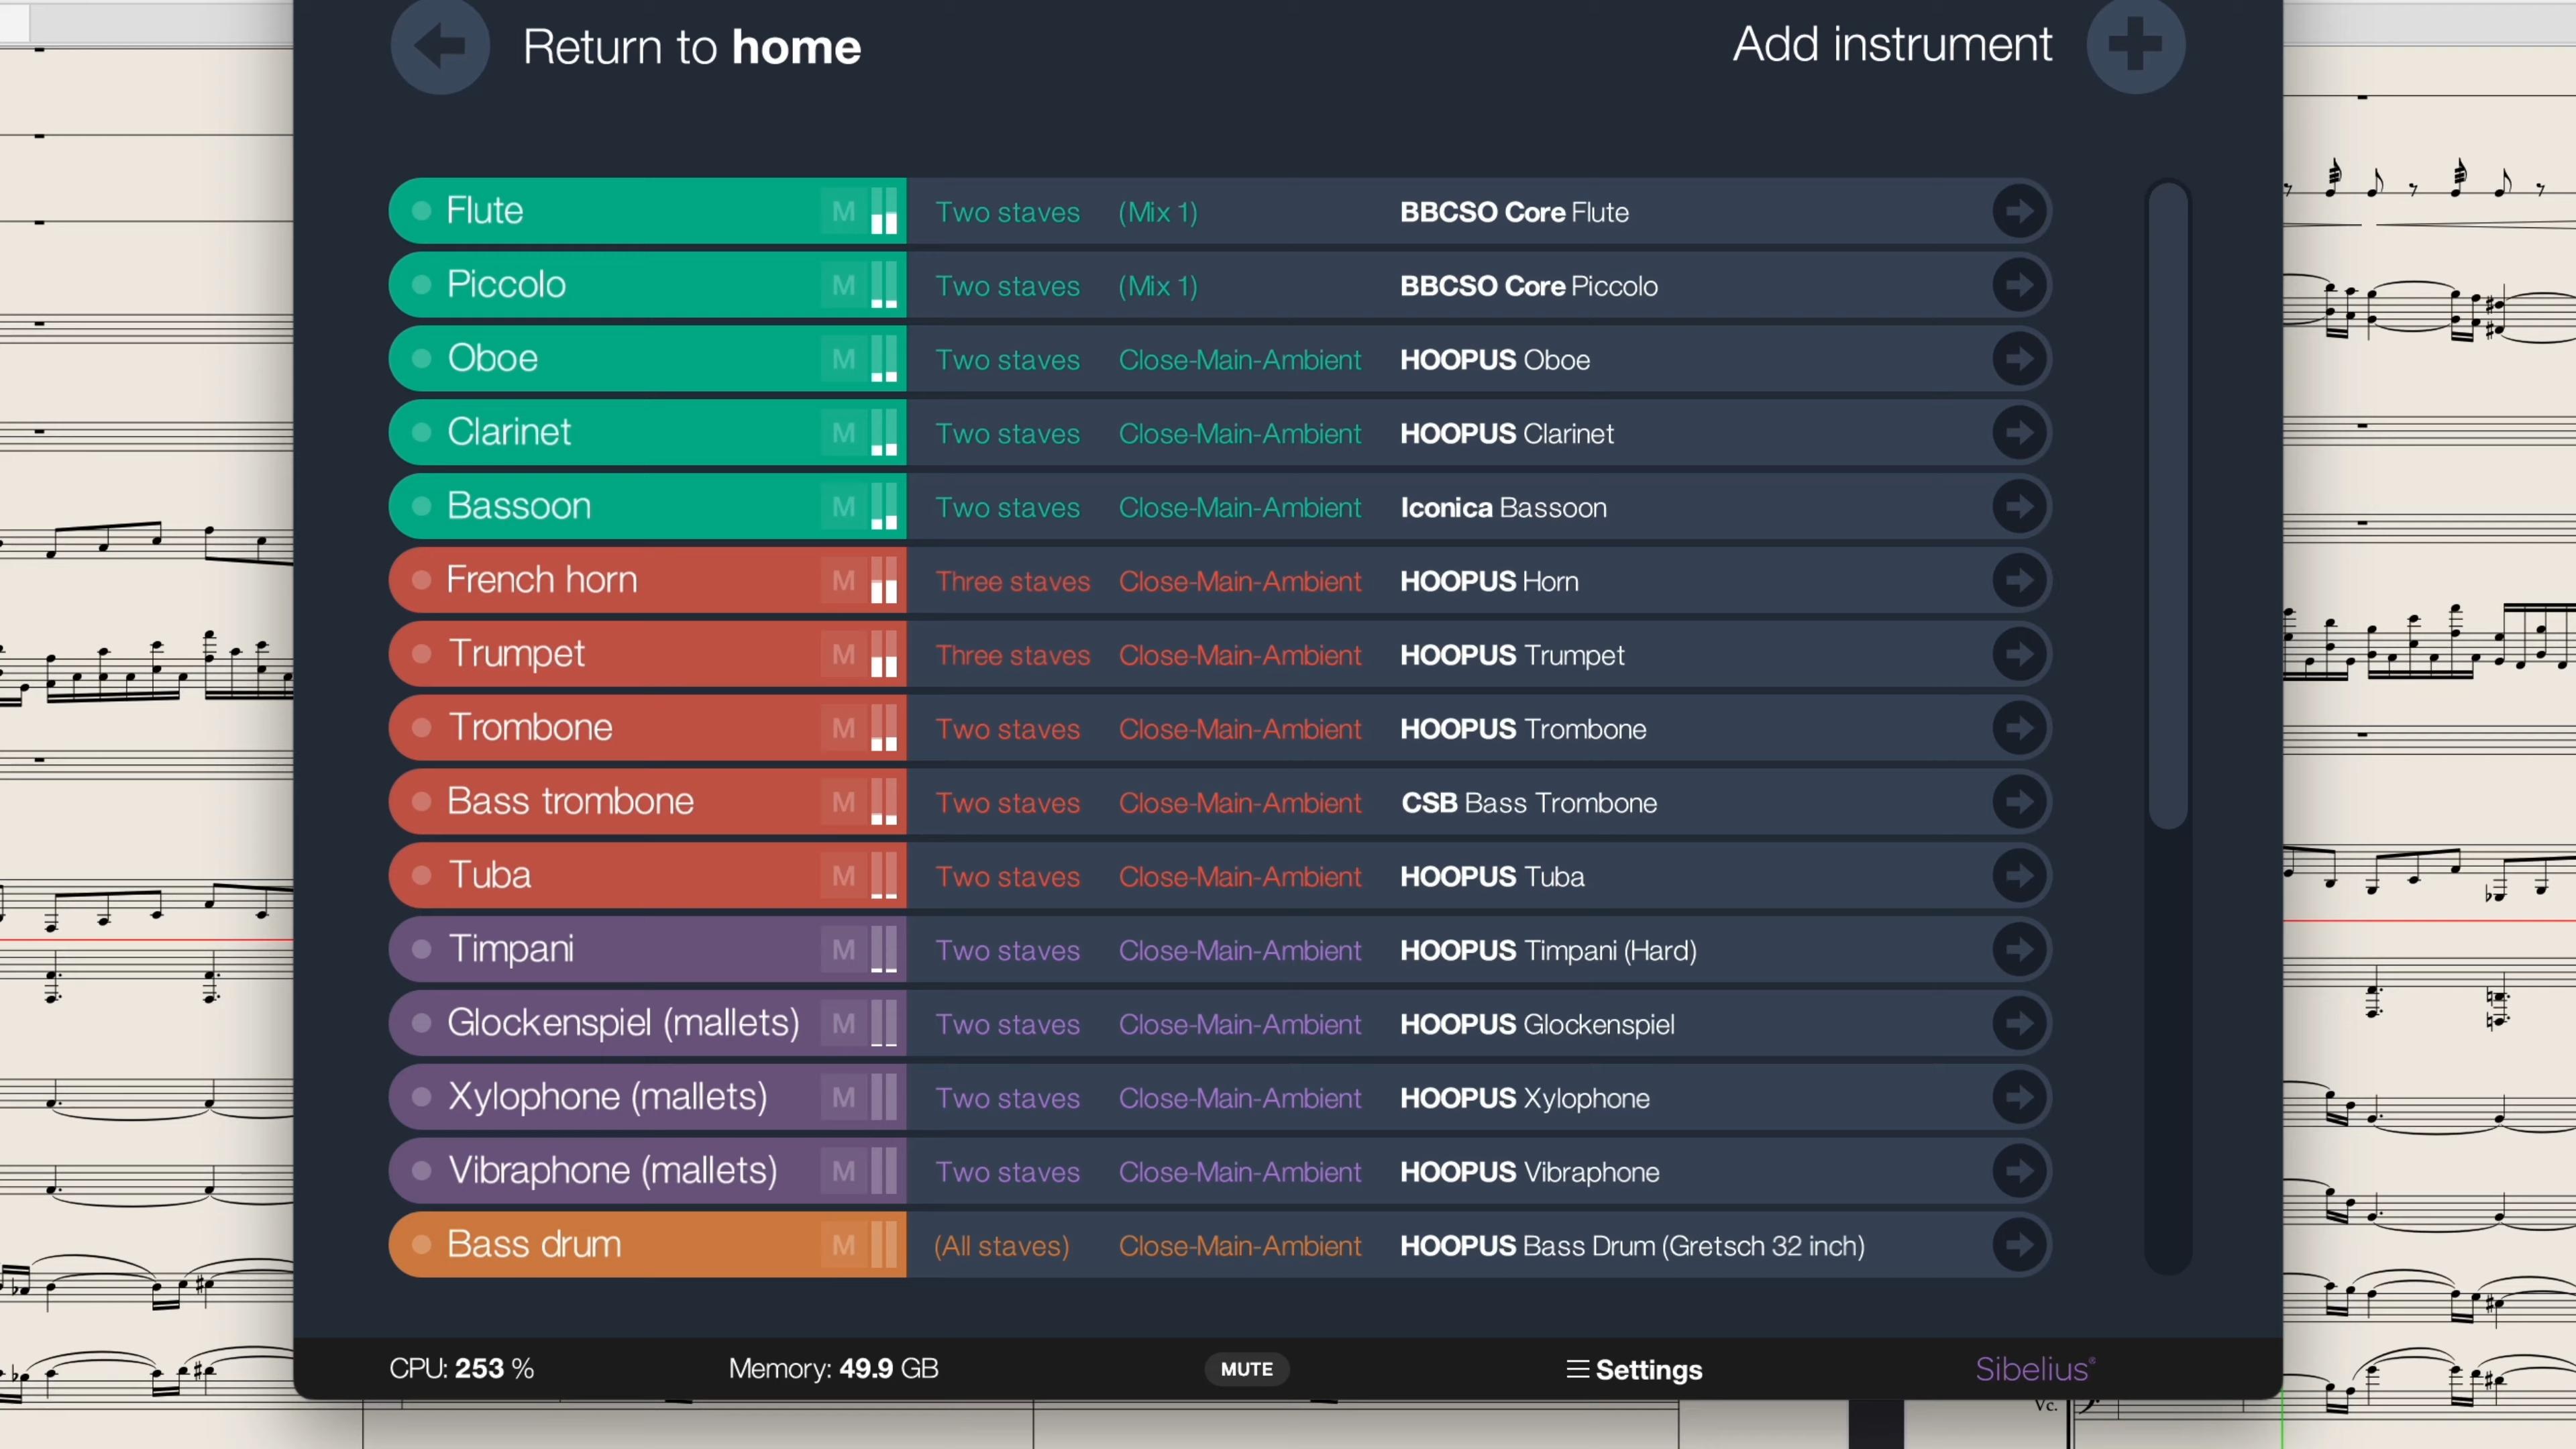This screenshot has width=2576, height=1449.
Task: Click the global MUTE button
Action: (x=1247, y=1369)
